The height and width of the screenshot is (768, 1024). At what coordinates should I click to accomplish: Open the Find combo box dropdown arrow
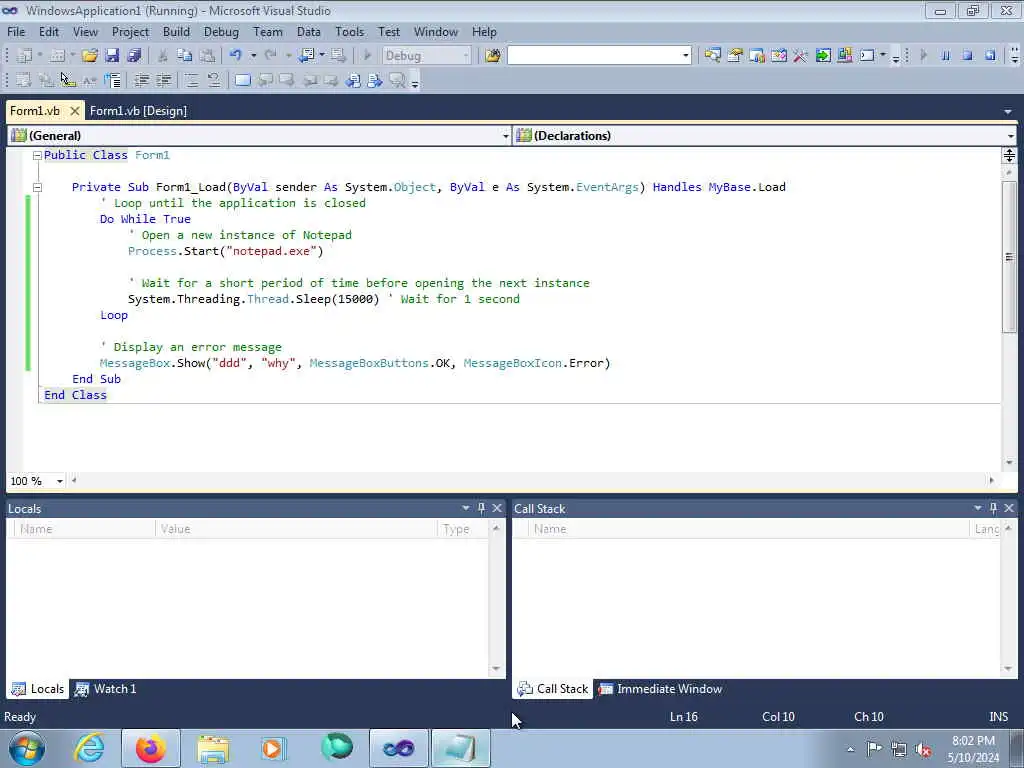tap(686, 56)
